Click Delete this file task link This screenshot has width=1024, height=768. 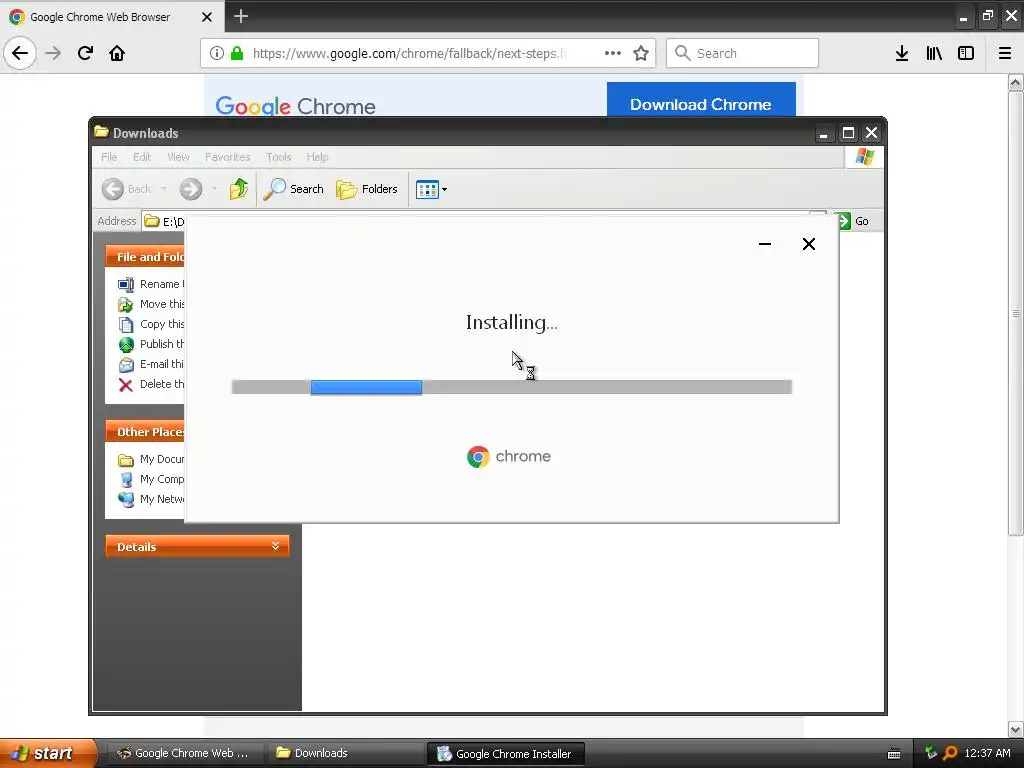(x=152, y=385)
